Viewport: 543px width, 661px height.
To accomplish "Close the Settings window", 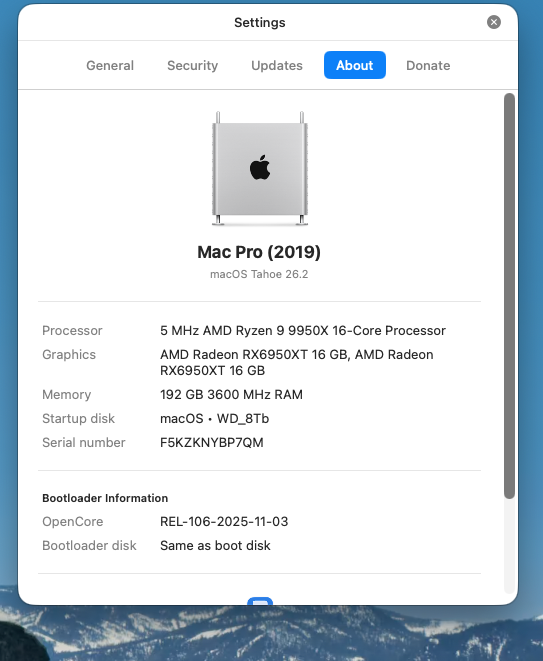I will tap(494, 22).
